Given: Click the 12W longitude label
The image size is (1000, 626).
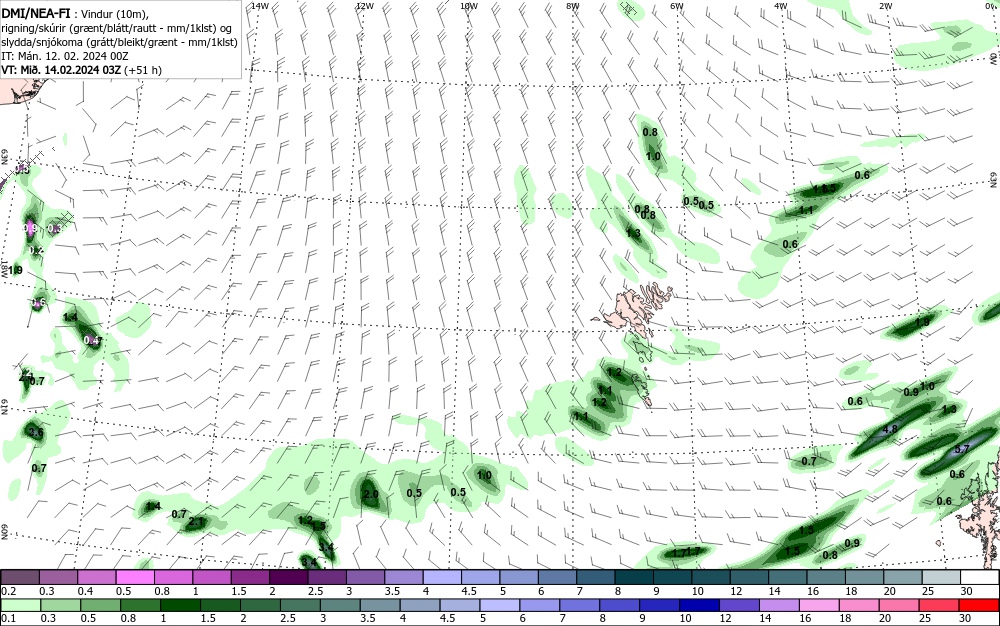Looking at the screenshot, I should (x=364, y=6).
